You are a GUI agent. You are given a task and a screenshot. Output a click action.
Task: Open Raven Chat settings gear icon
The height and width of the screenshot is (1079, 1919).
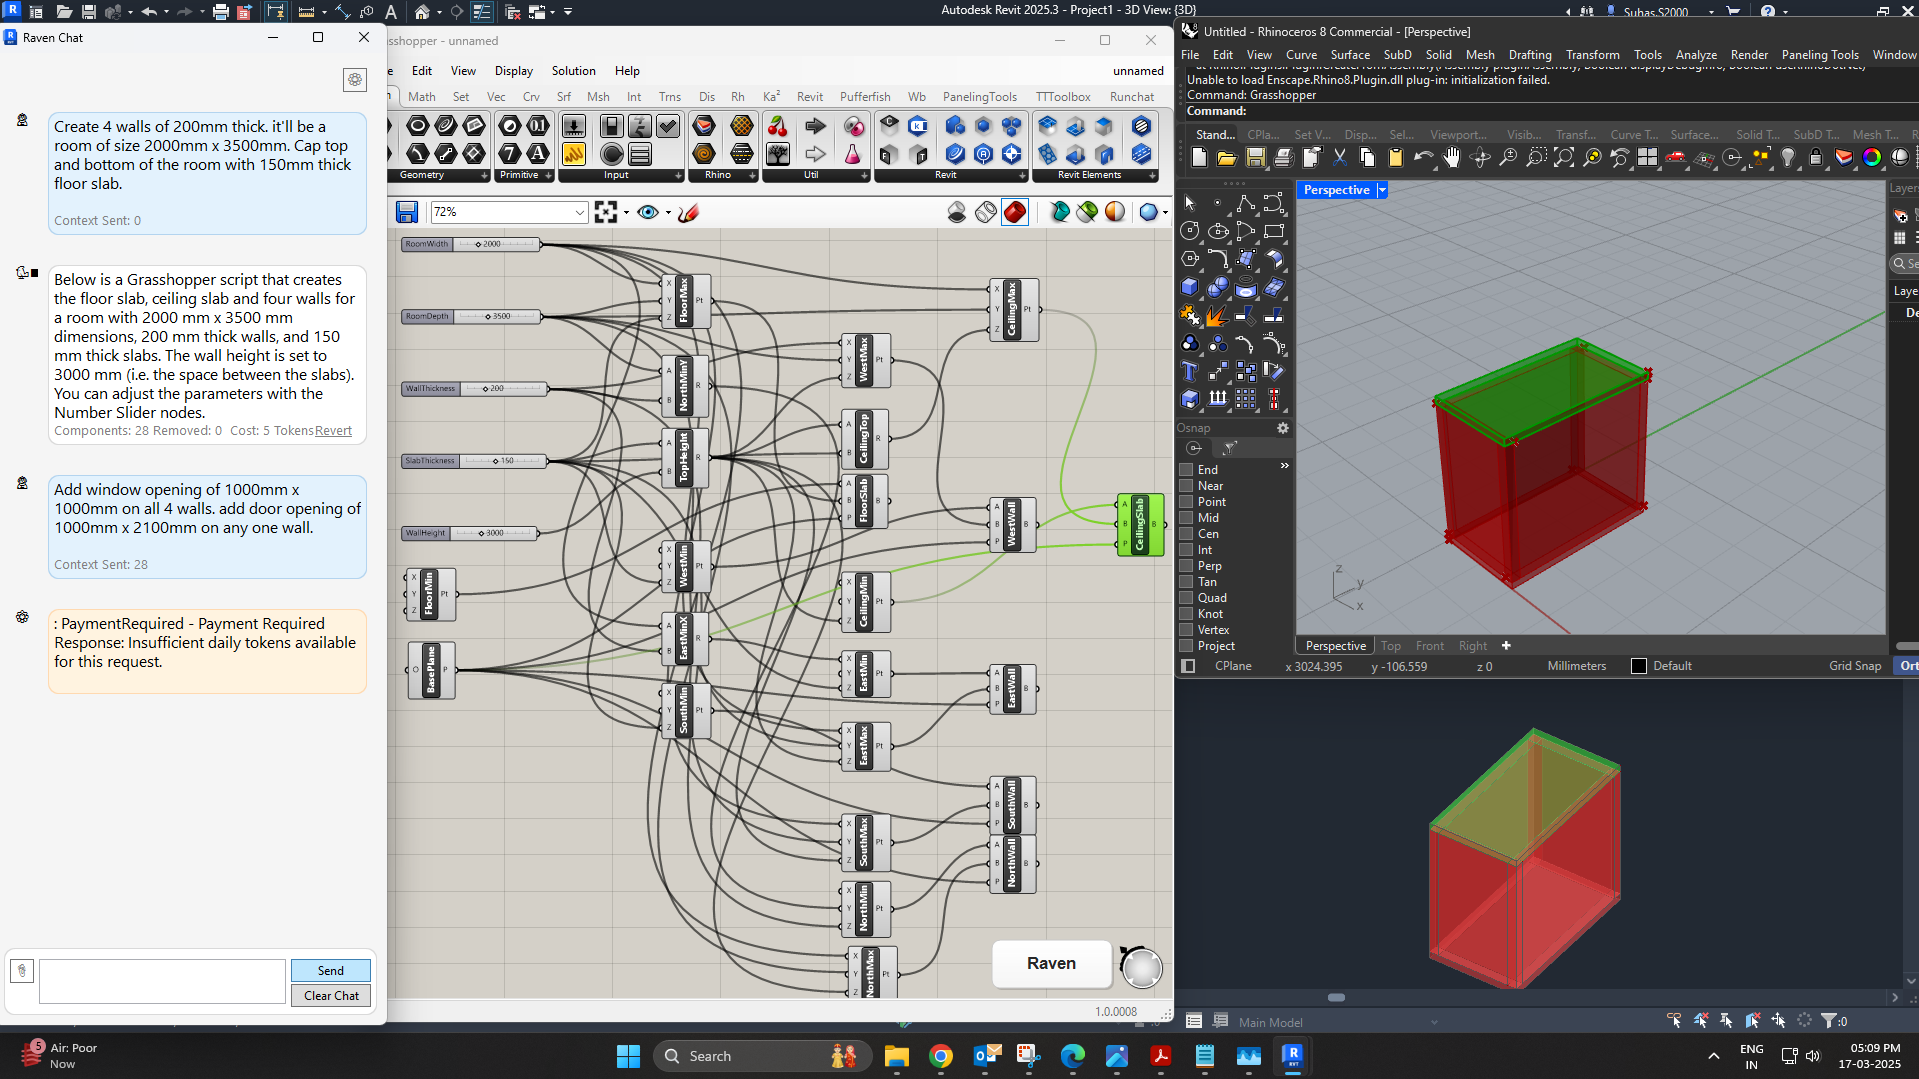pos(355,80)
